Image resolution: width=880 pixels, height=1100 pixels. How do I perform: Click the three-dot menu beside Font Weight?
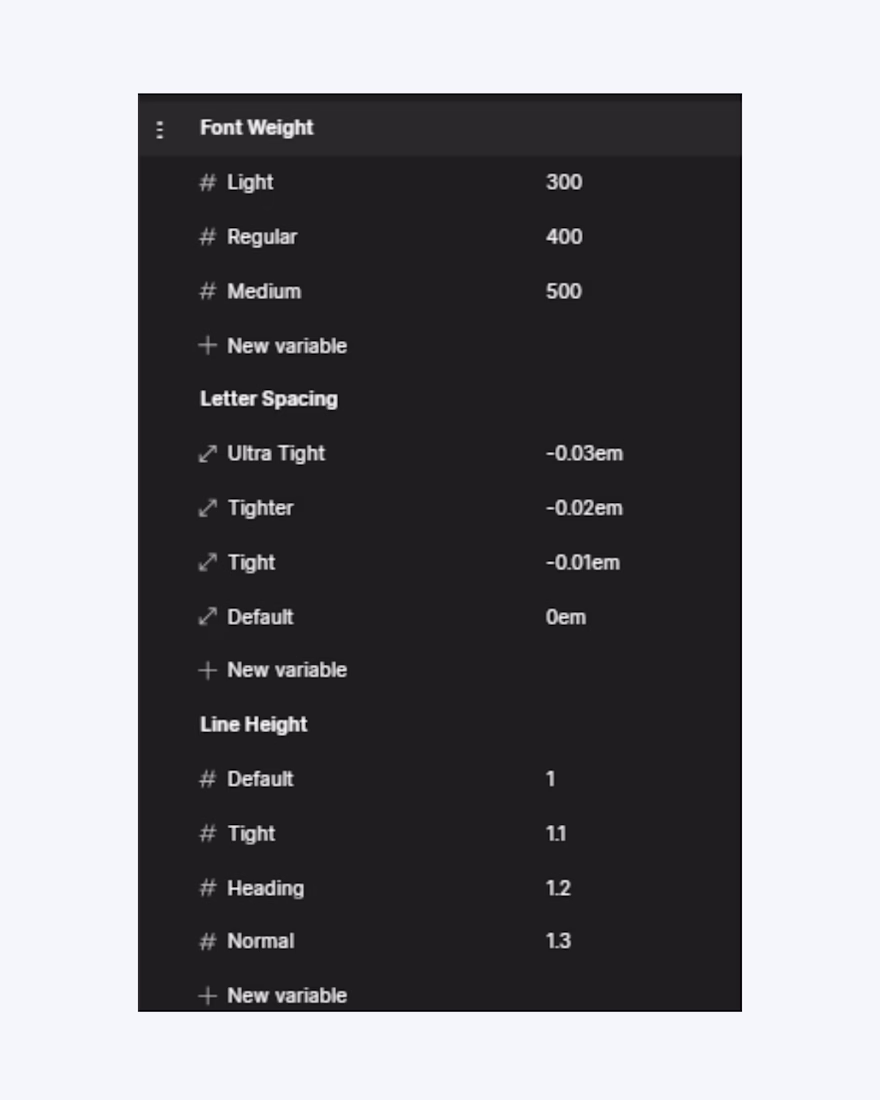(160, 129)
